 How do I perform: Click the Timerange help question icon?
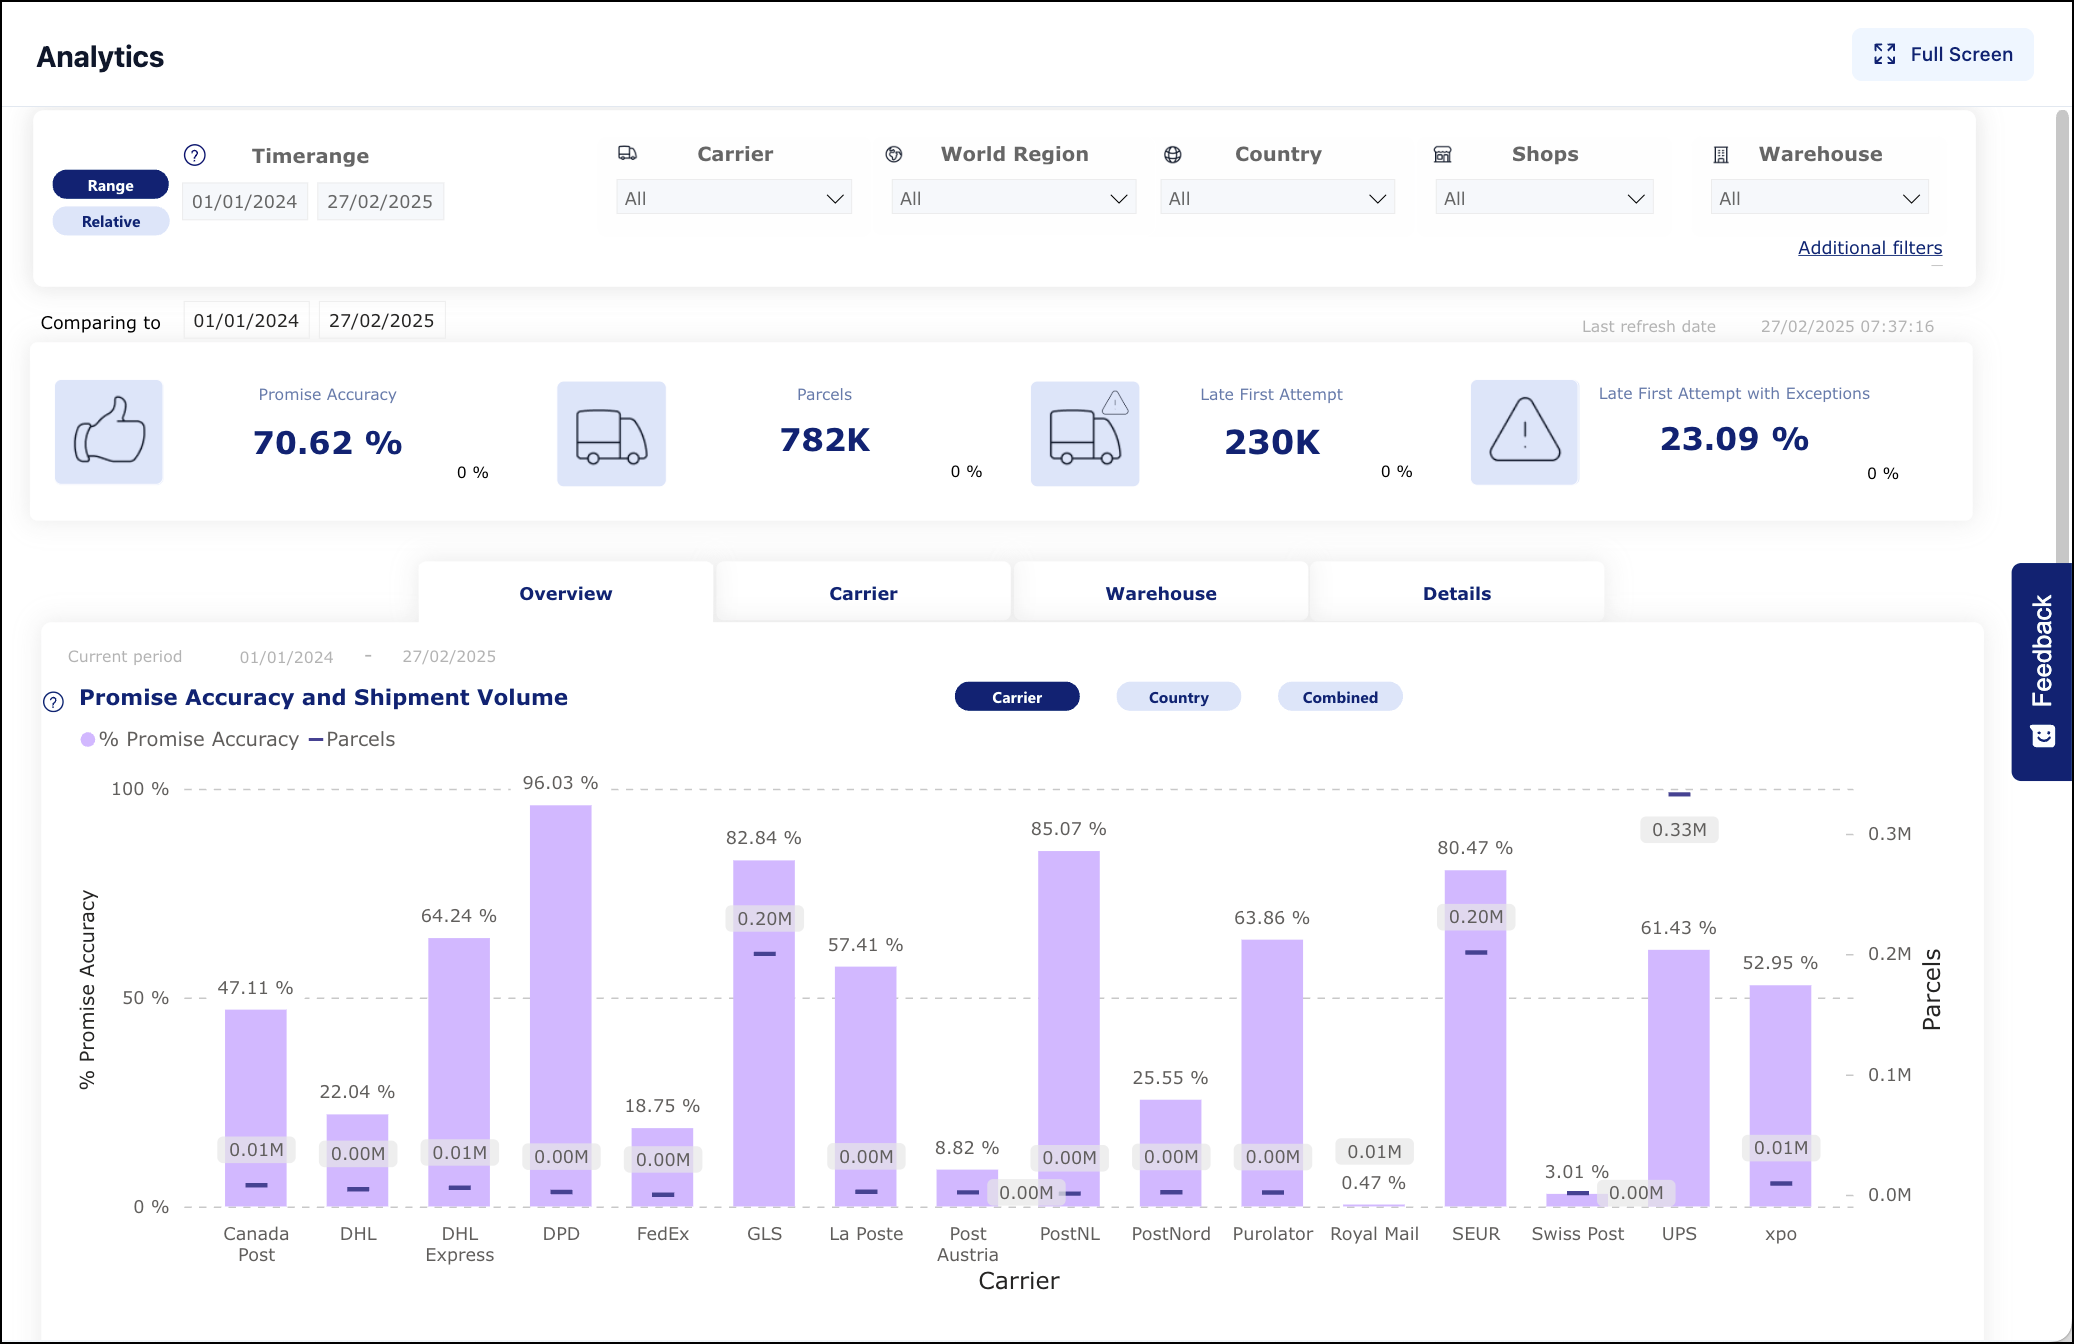point(195,155)
